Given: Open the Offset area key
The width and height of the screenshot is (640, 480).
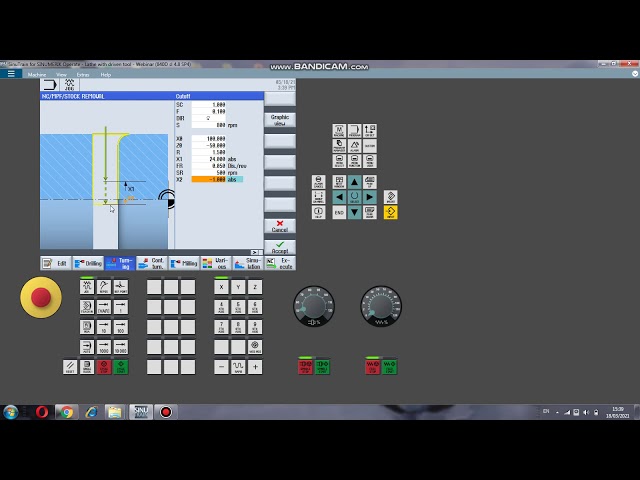Looking at the screenshot, I should [x=370, y=131].
